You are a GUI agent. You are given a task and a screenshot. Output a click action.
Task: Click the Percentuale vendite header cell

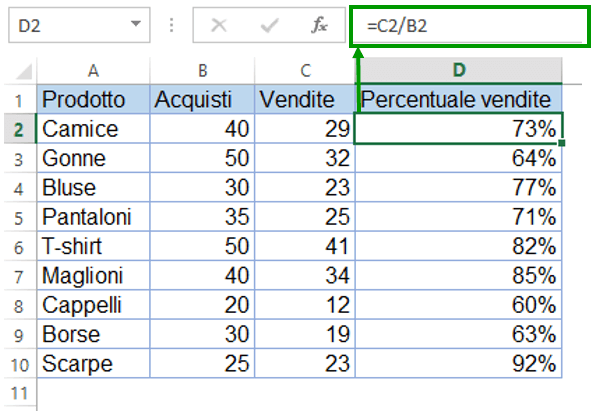pyautogui.click(x=459, y=99)
